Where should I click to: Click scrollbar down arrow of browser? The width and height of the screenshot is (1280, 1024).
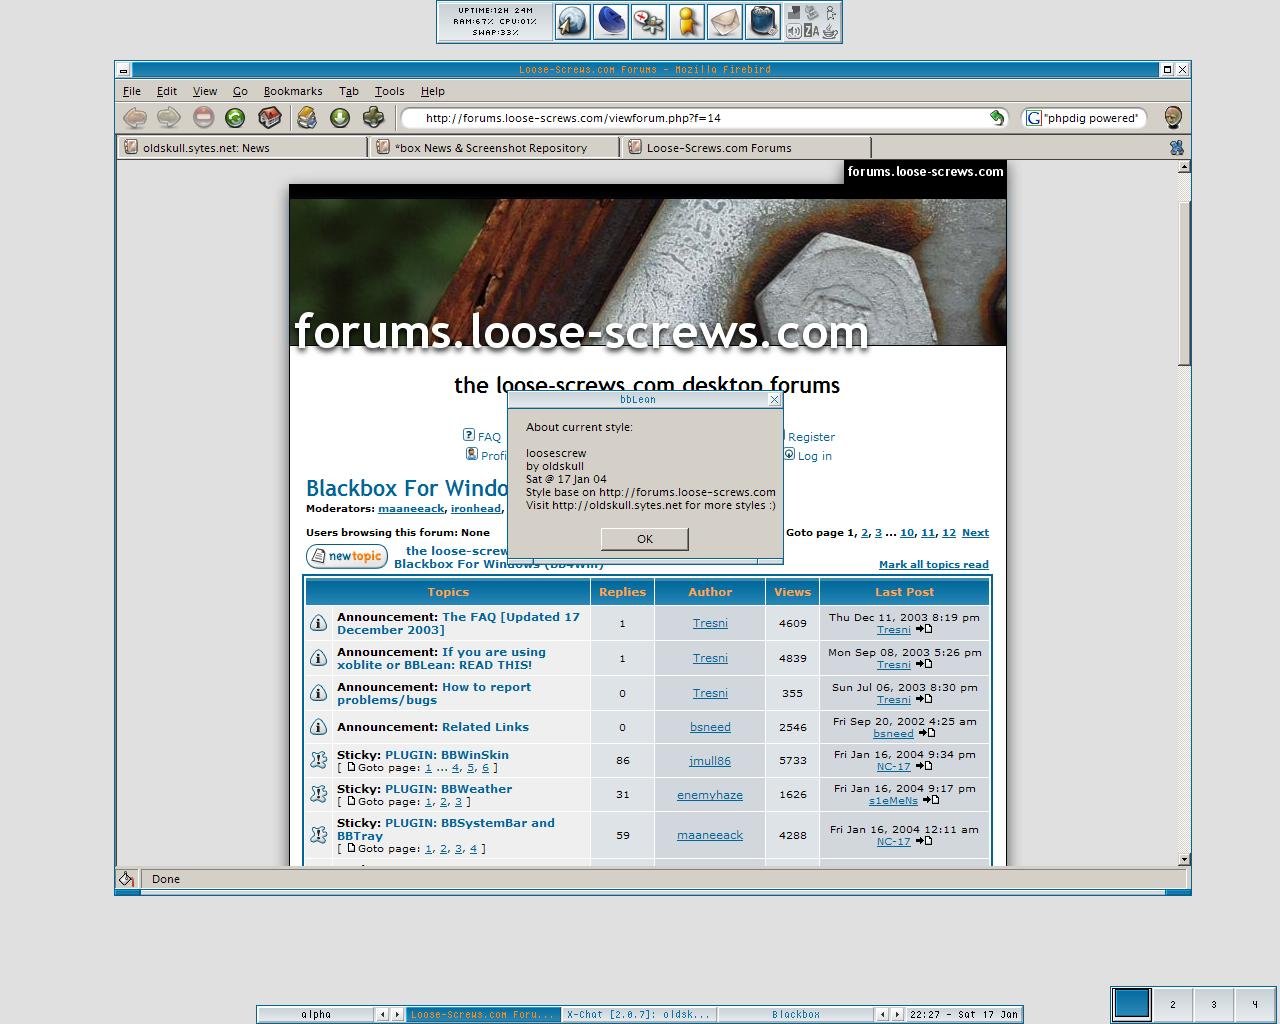(1184, 859)
